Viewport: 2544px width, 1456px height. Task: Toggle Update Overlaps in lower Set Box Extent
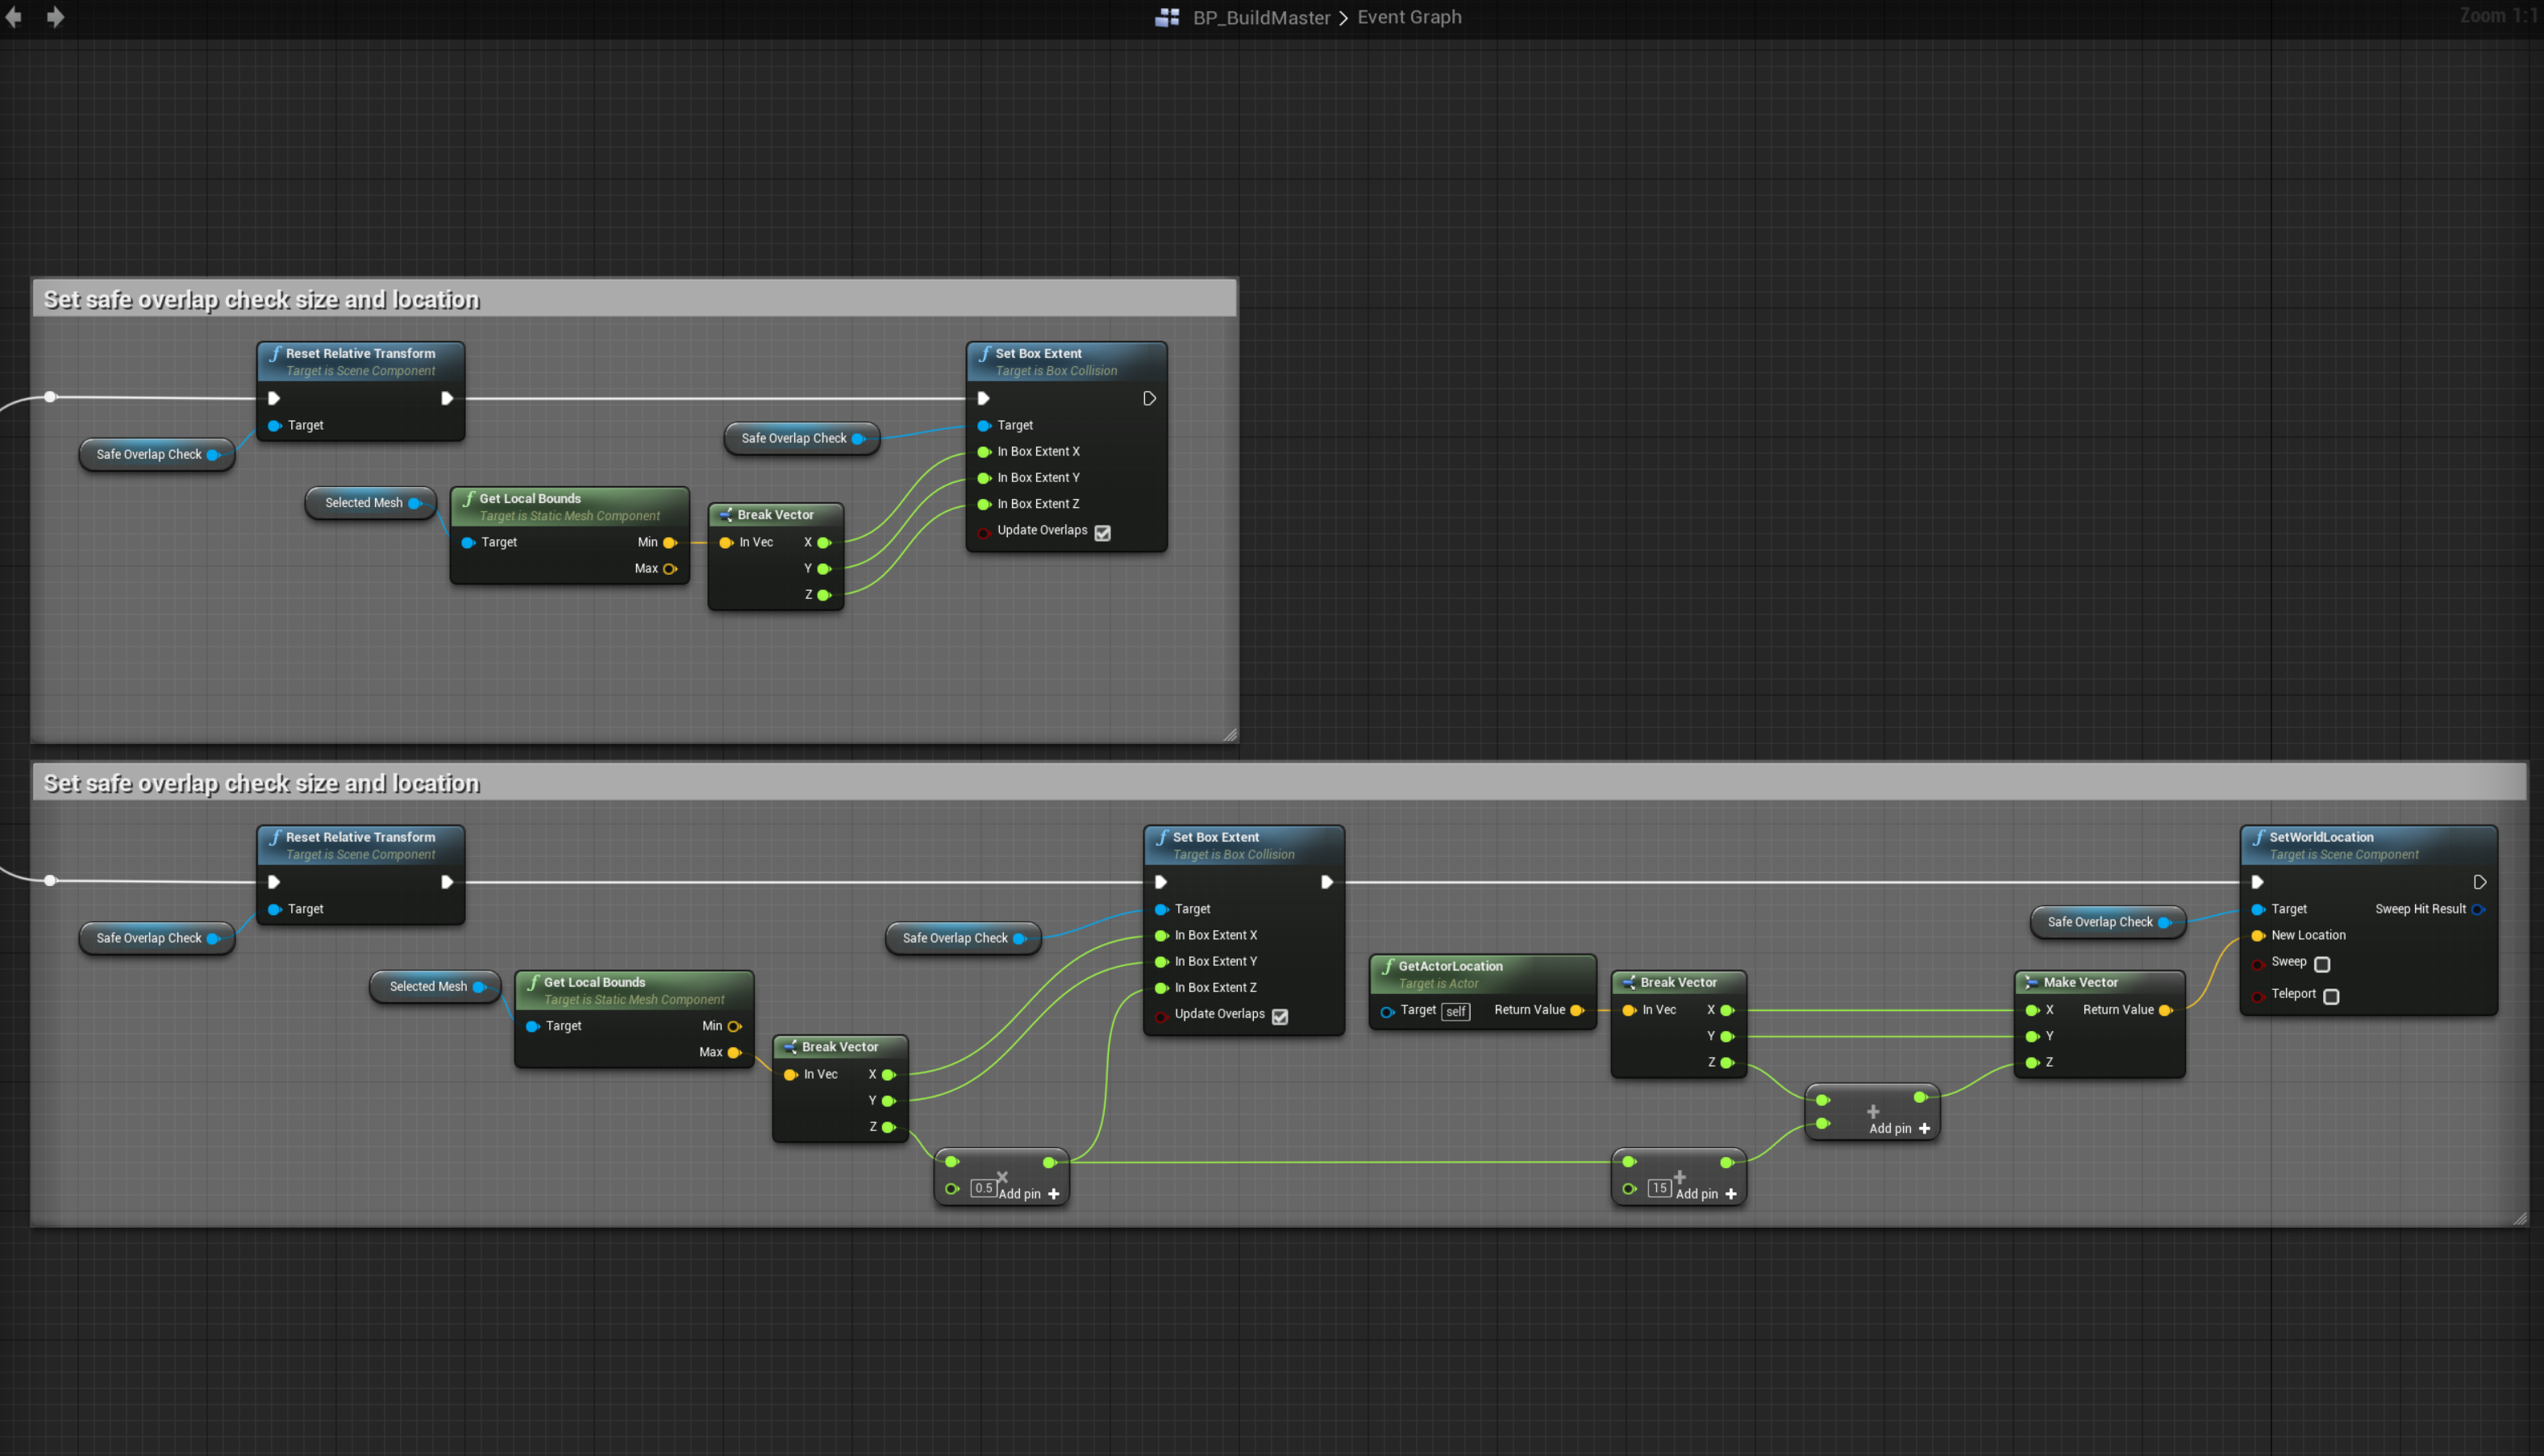pyautogui.click(x=1279, y=1016)
